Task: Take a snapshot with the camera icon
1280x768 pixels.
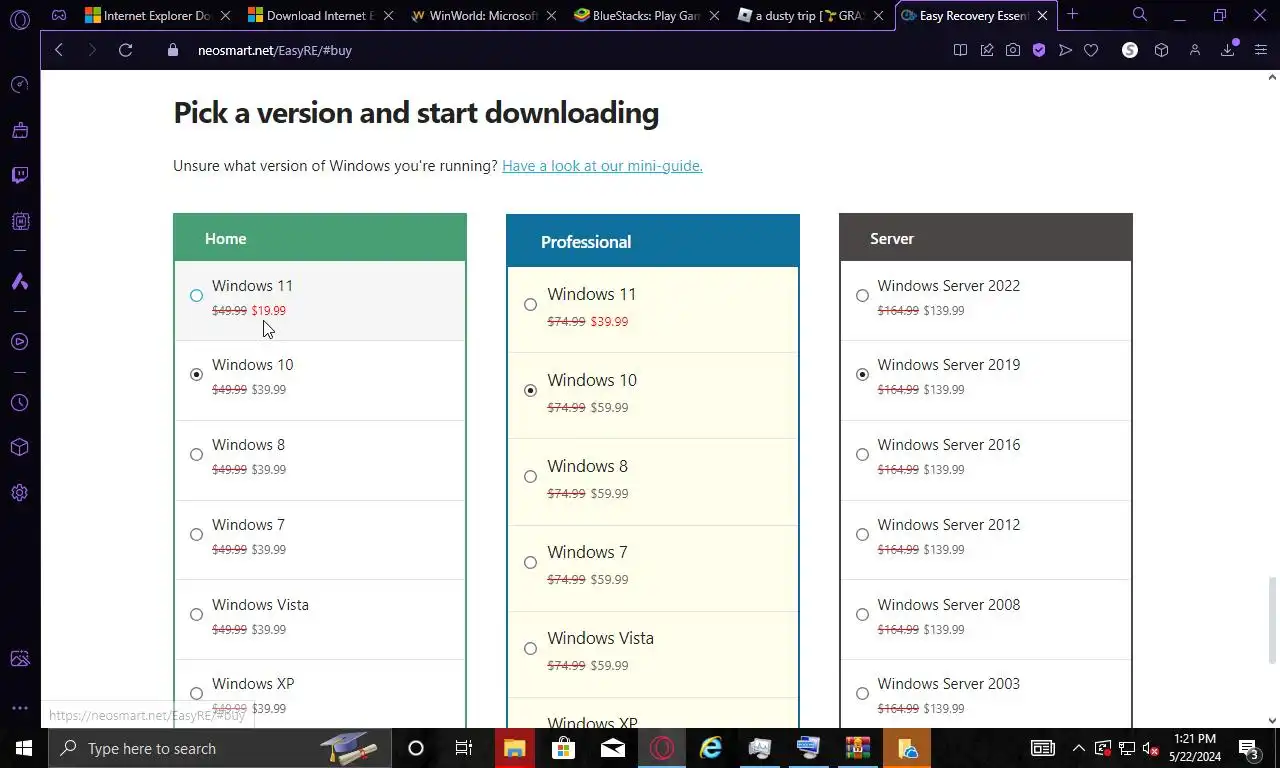Action: point(1013,50)
